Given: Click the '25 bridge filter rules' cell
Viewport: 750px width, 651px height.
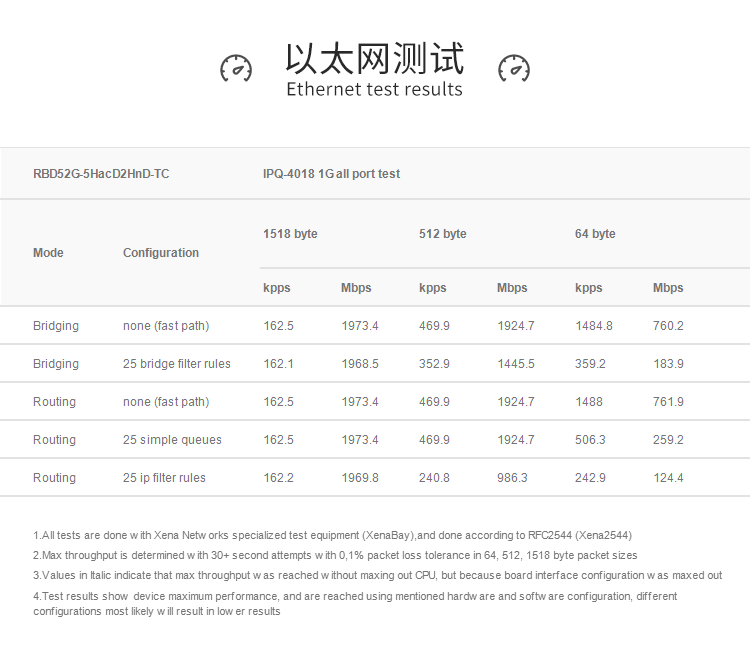Looking at the screenshot, I should point(176,364).
